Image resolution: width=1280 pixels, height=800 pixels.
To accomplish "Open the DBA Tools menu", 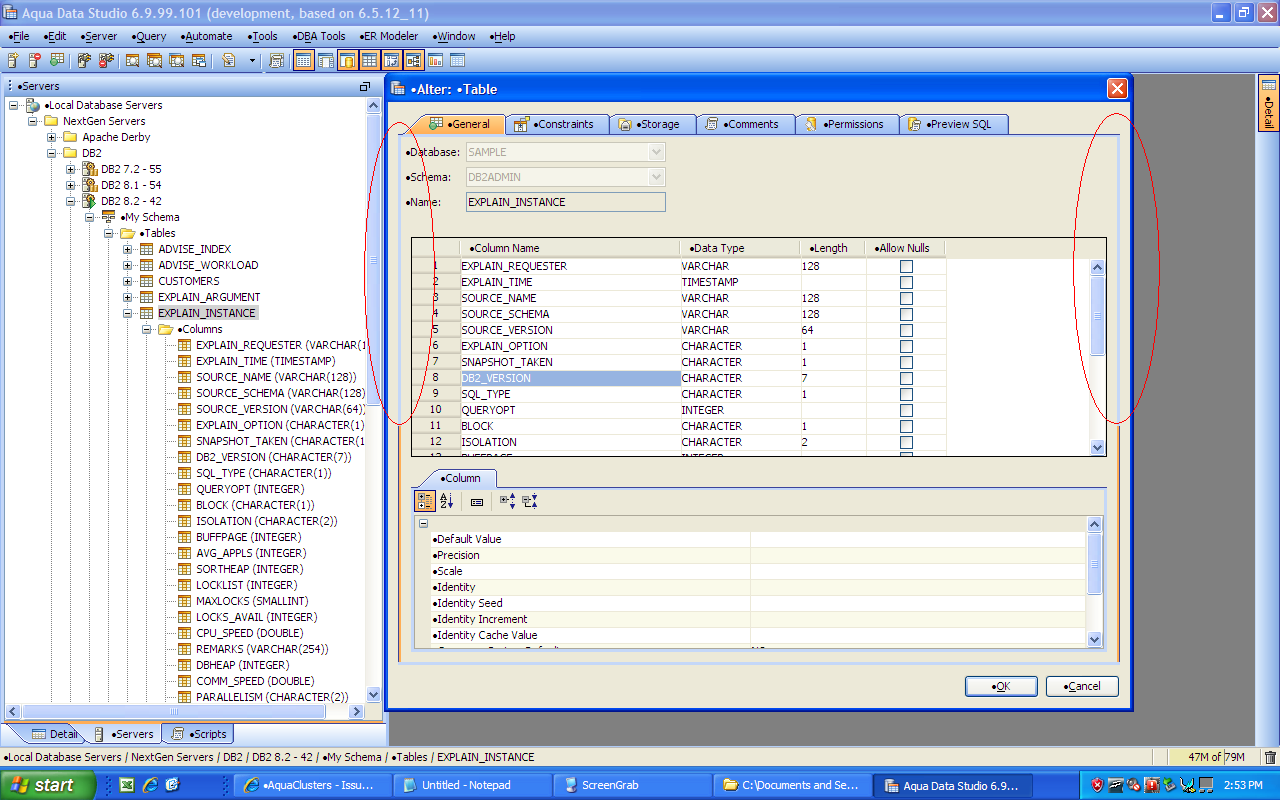I will (x=318, y=36).
